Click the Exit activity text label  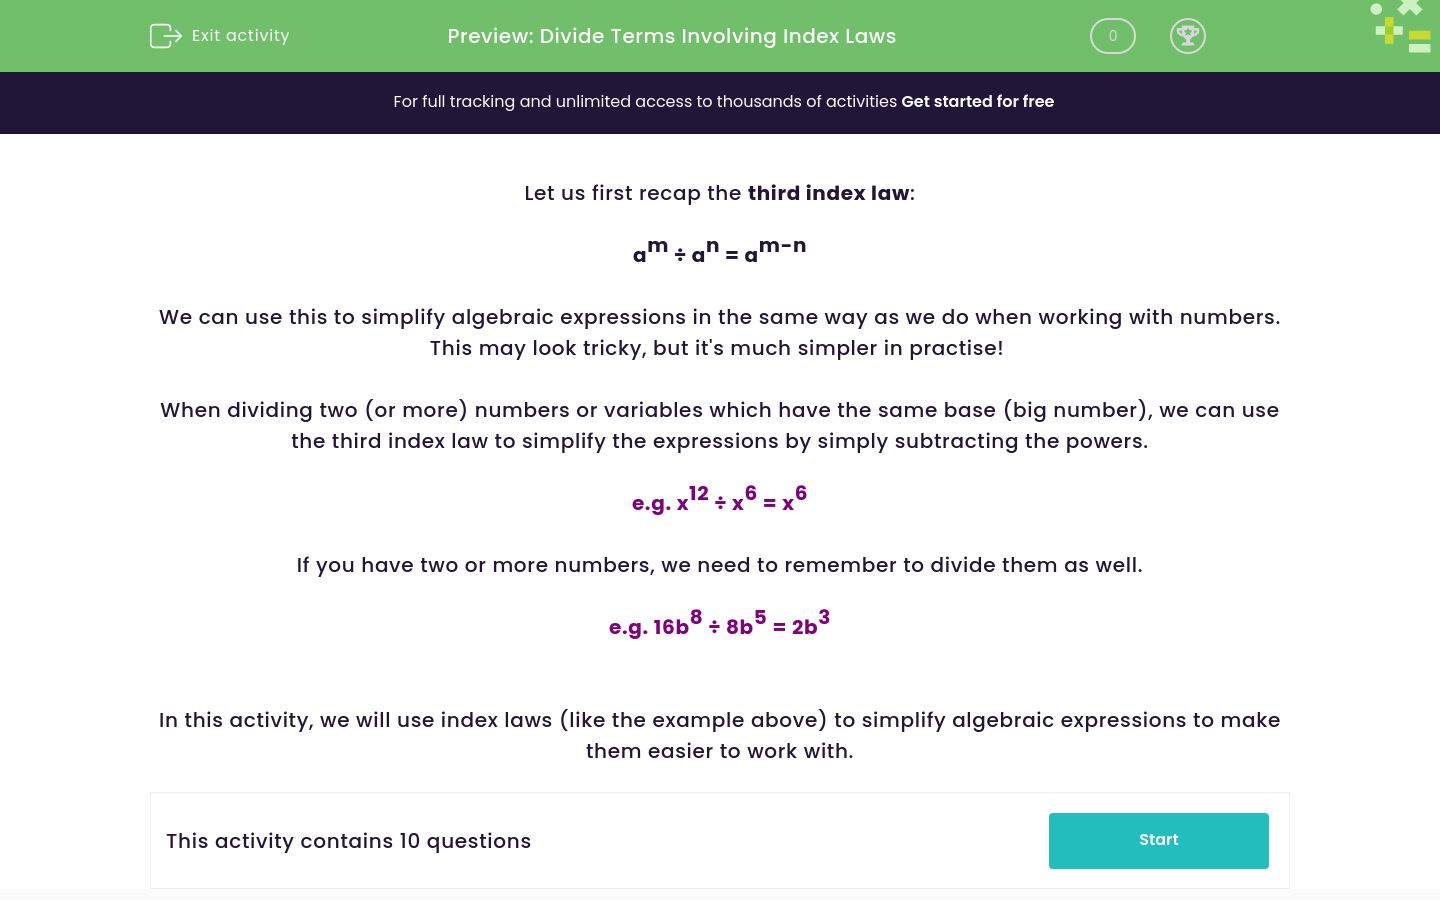coord(240,36)
